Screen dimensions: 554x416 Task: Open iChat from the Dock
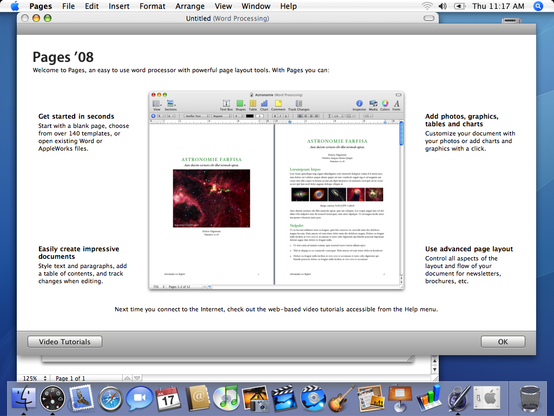(139, 398)
